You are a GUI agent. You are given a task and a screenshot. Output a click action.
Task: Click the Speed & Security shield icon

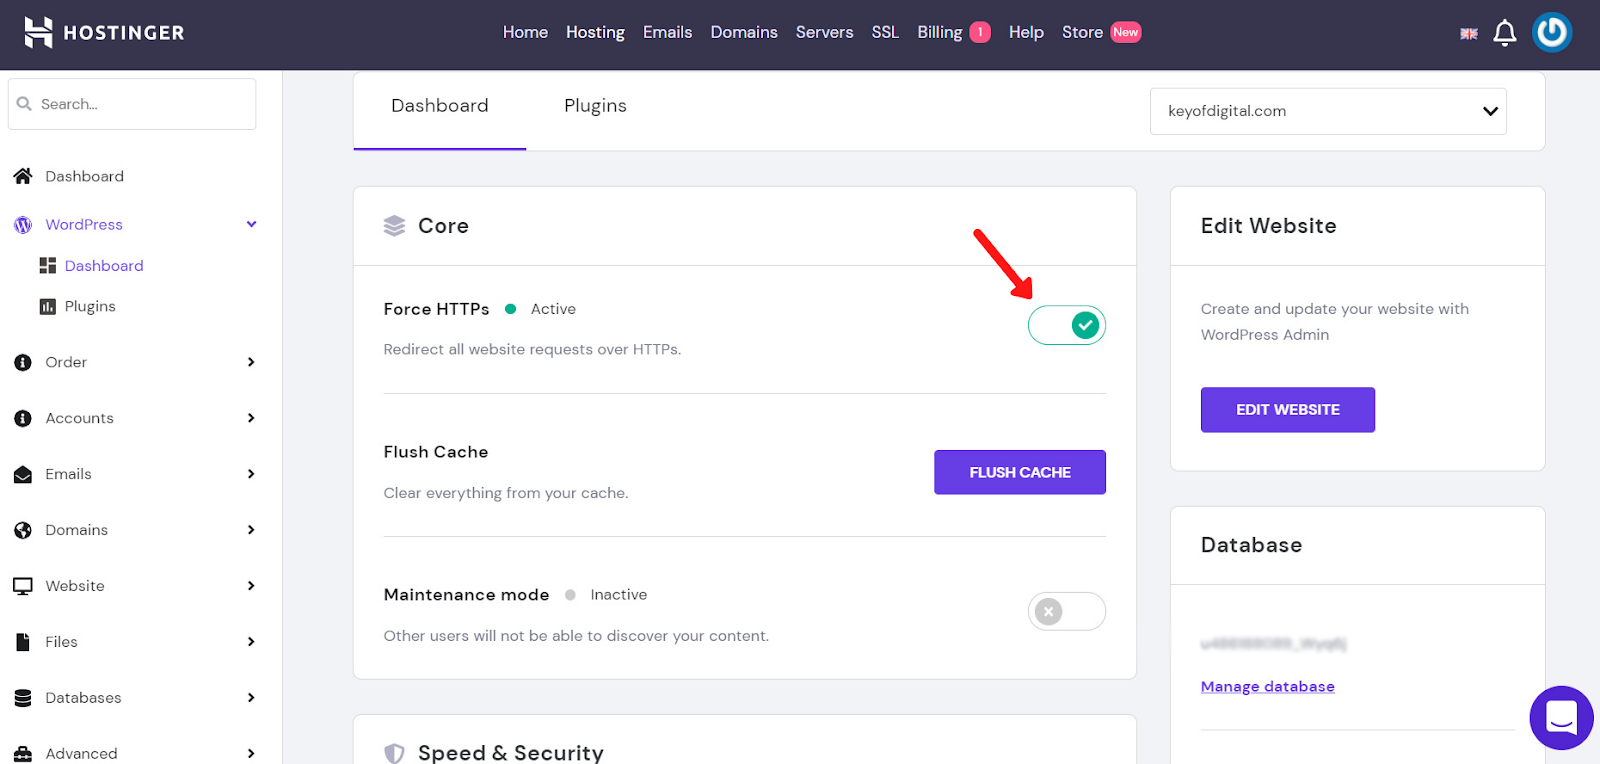pyautogui.click(x=395, y=753)
